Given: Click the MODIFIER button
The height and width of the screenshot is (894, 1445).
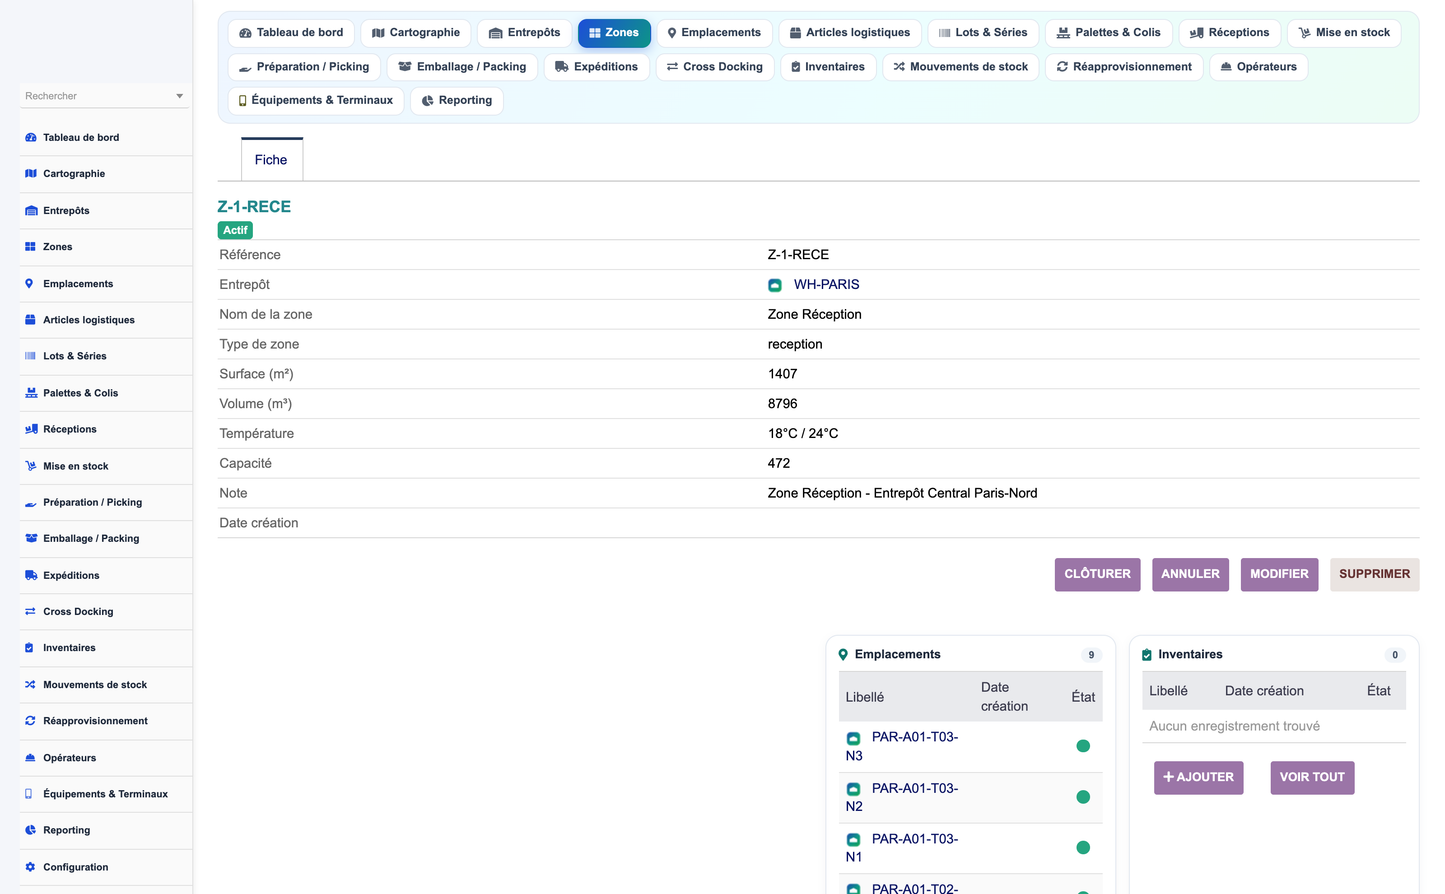Looking at the screenshot, I should [1279, 575].
